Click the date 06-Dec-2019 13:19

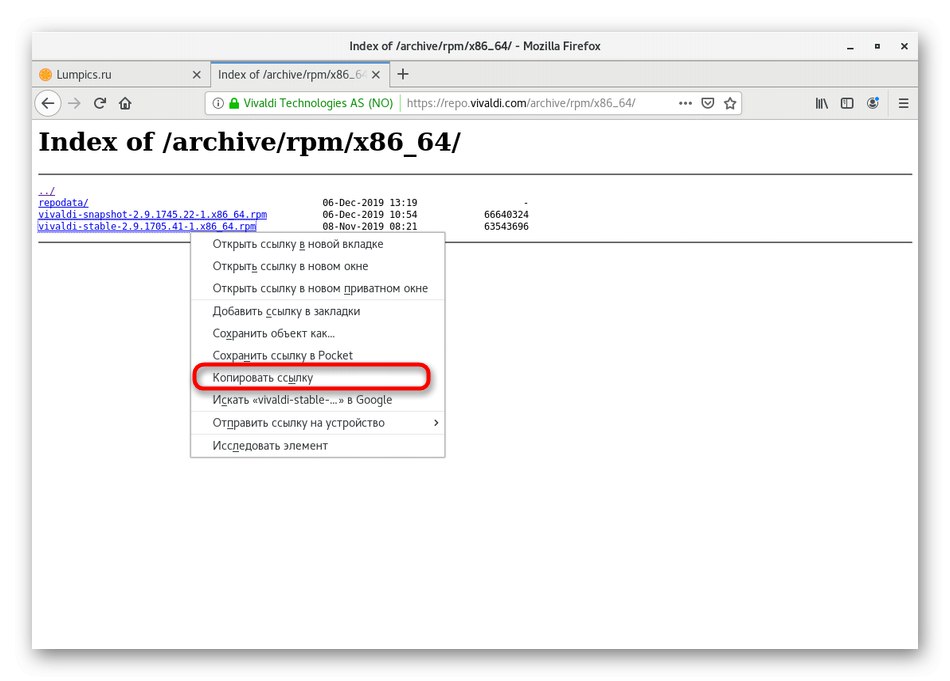(370, 202)
